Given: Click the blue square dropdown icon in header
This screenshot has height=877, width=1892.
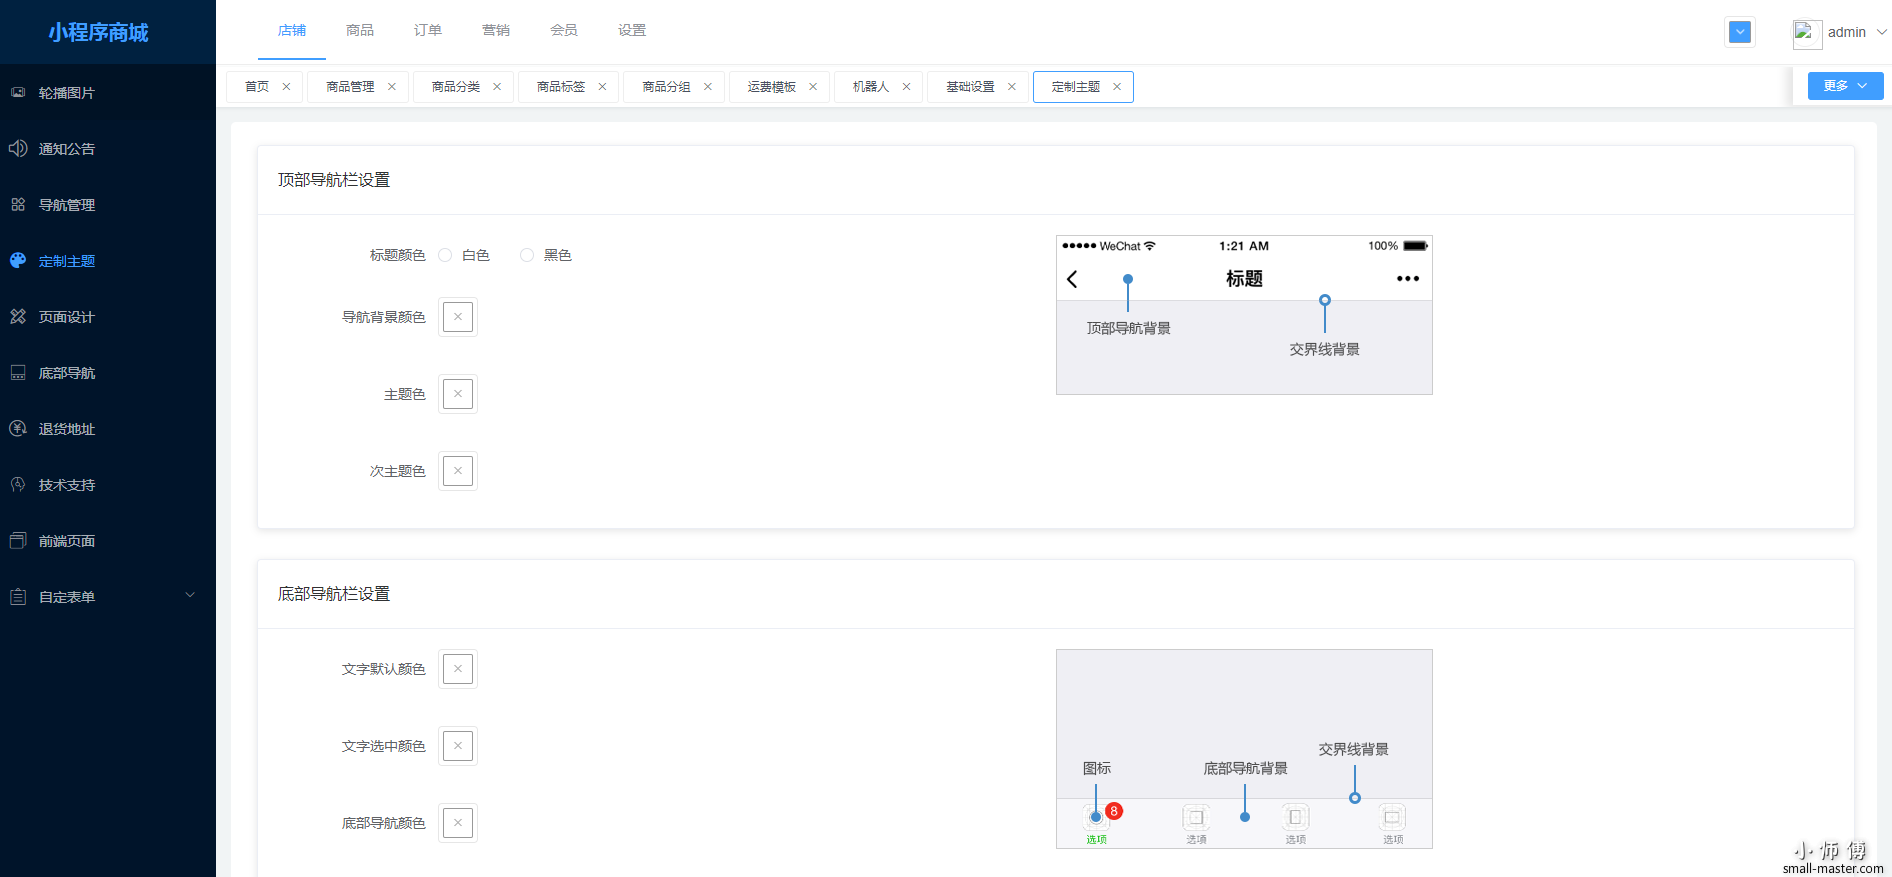Looking at the screenshot, I should [1740, 32].
